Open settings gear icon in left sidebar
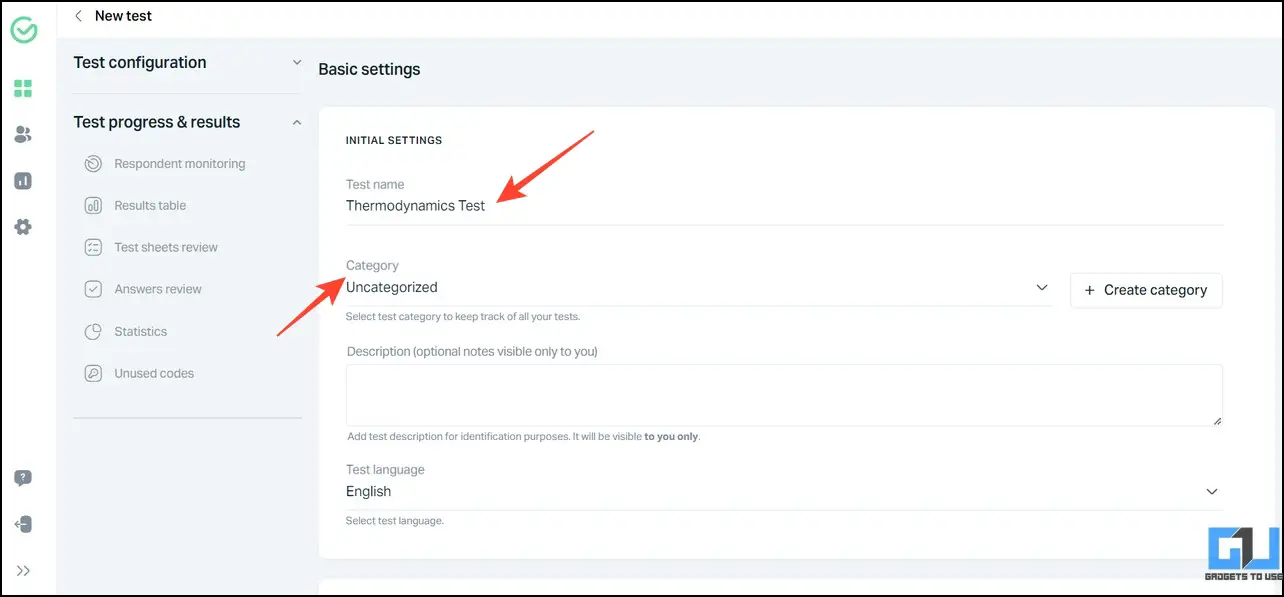 click(23, 227)
